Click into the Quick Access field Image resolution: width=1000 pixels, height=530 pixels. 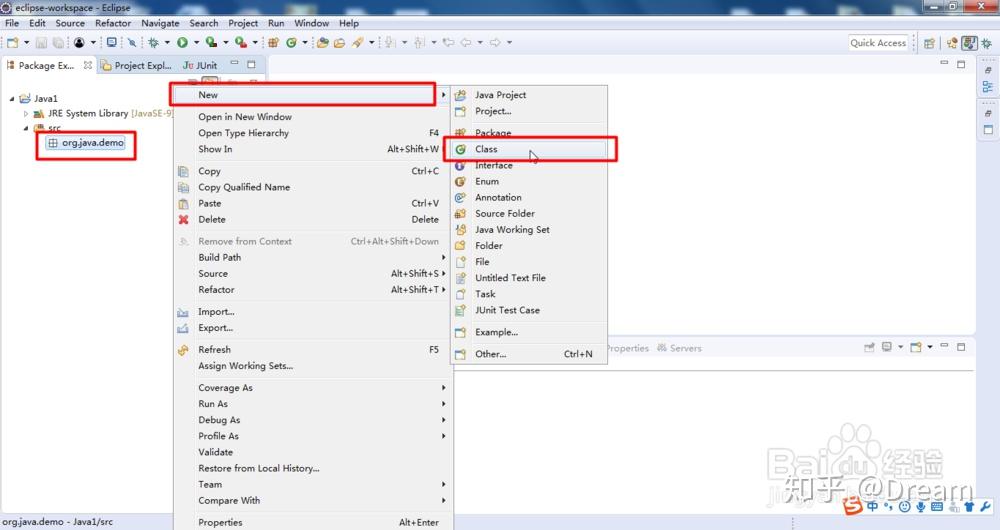pyautogui.click(x=878, y=43)
